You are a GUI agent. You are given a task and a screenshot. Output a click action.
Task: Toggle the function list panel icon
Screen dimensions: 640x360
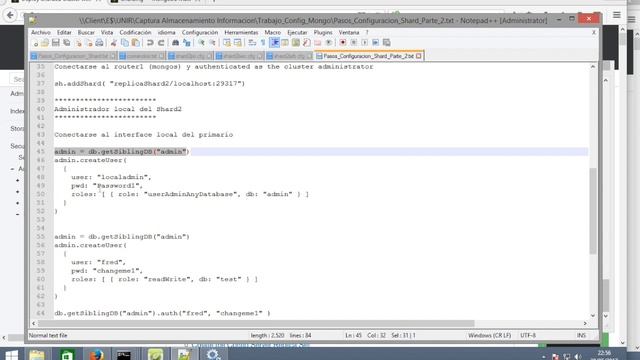[307, 43]
